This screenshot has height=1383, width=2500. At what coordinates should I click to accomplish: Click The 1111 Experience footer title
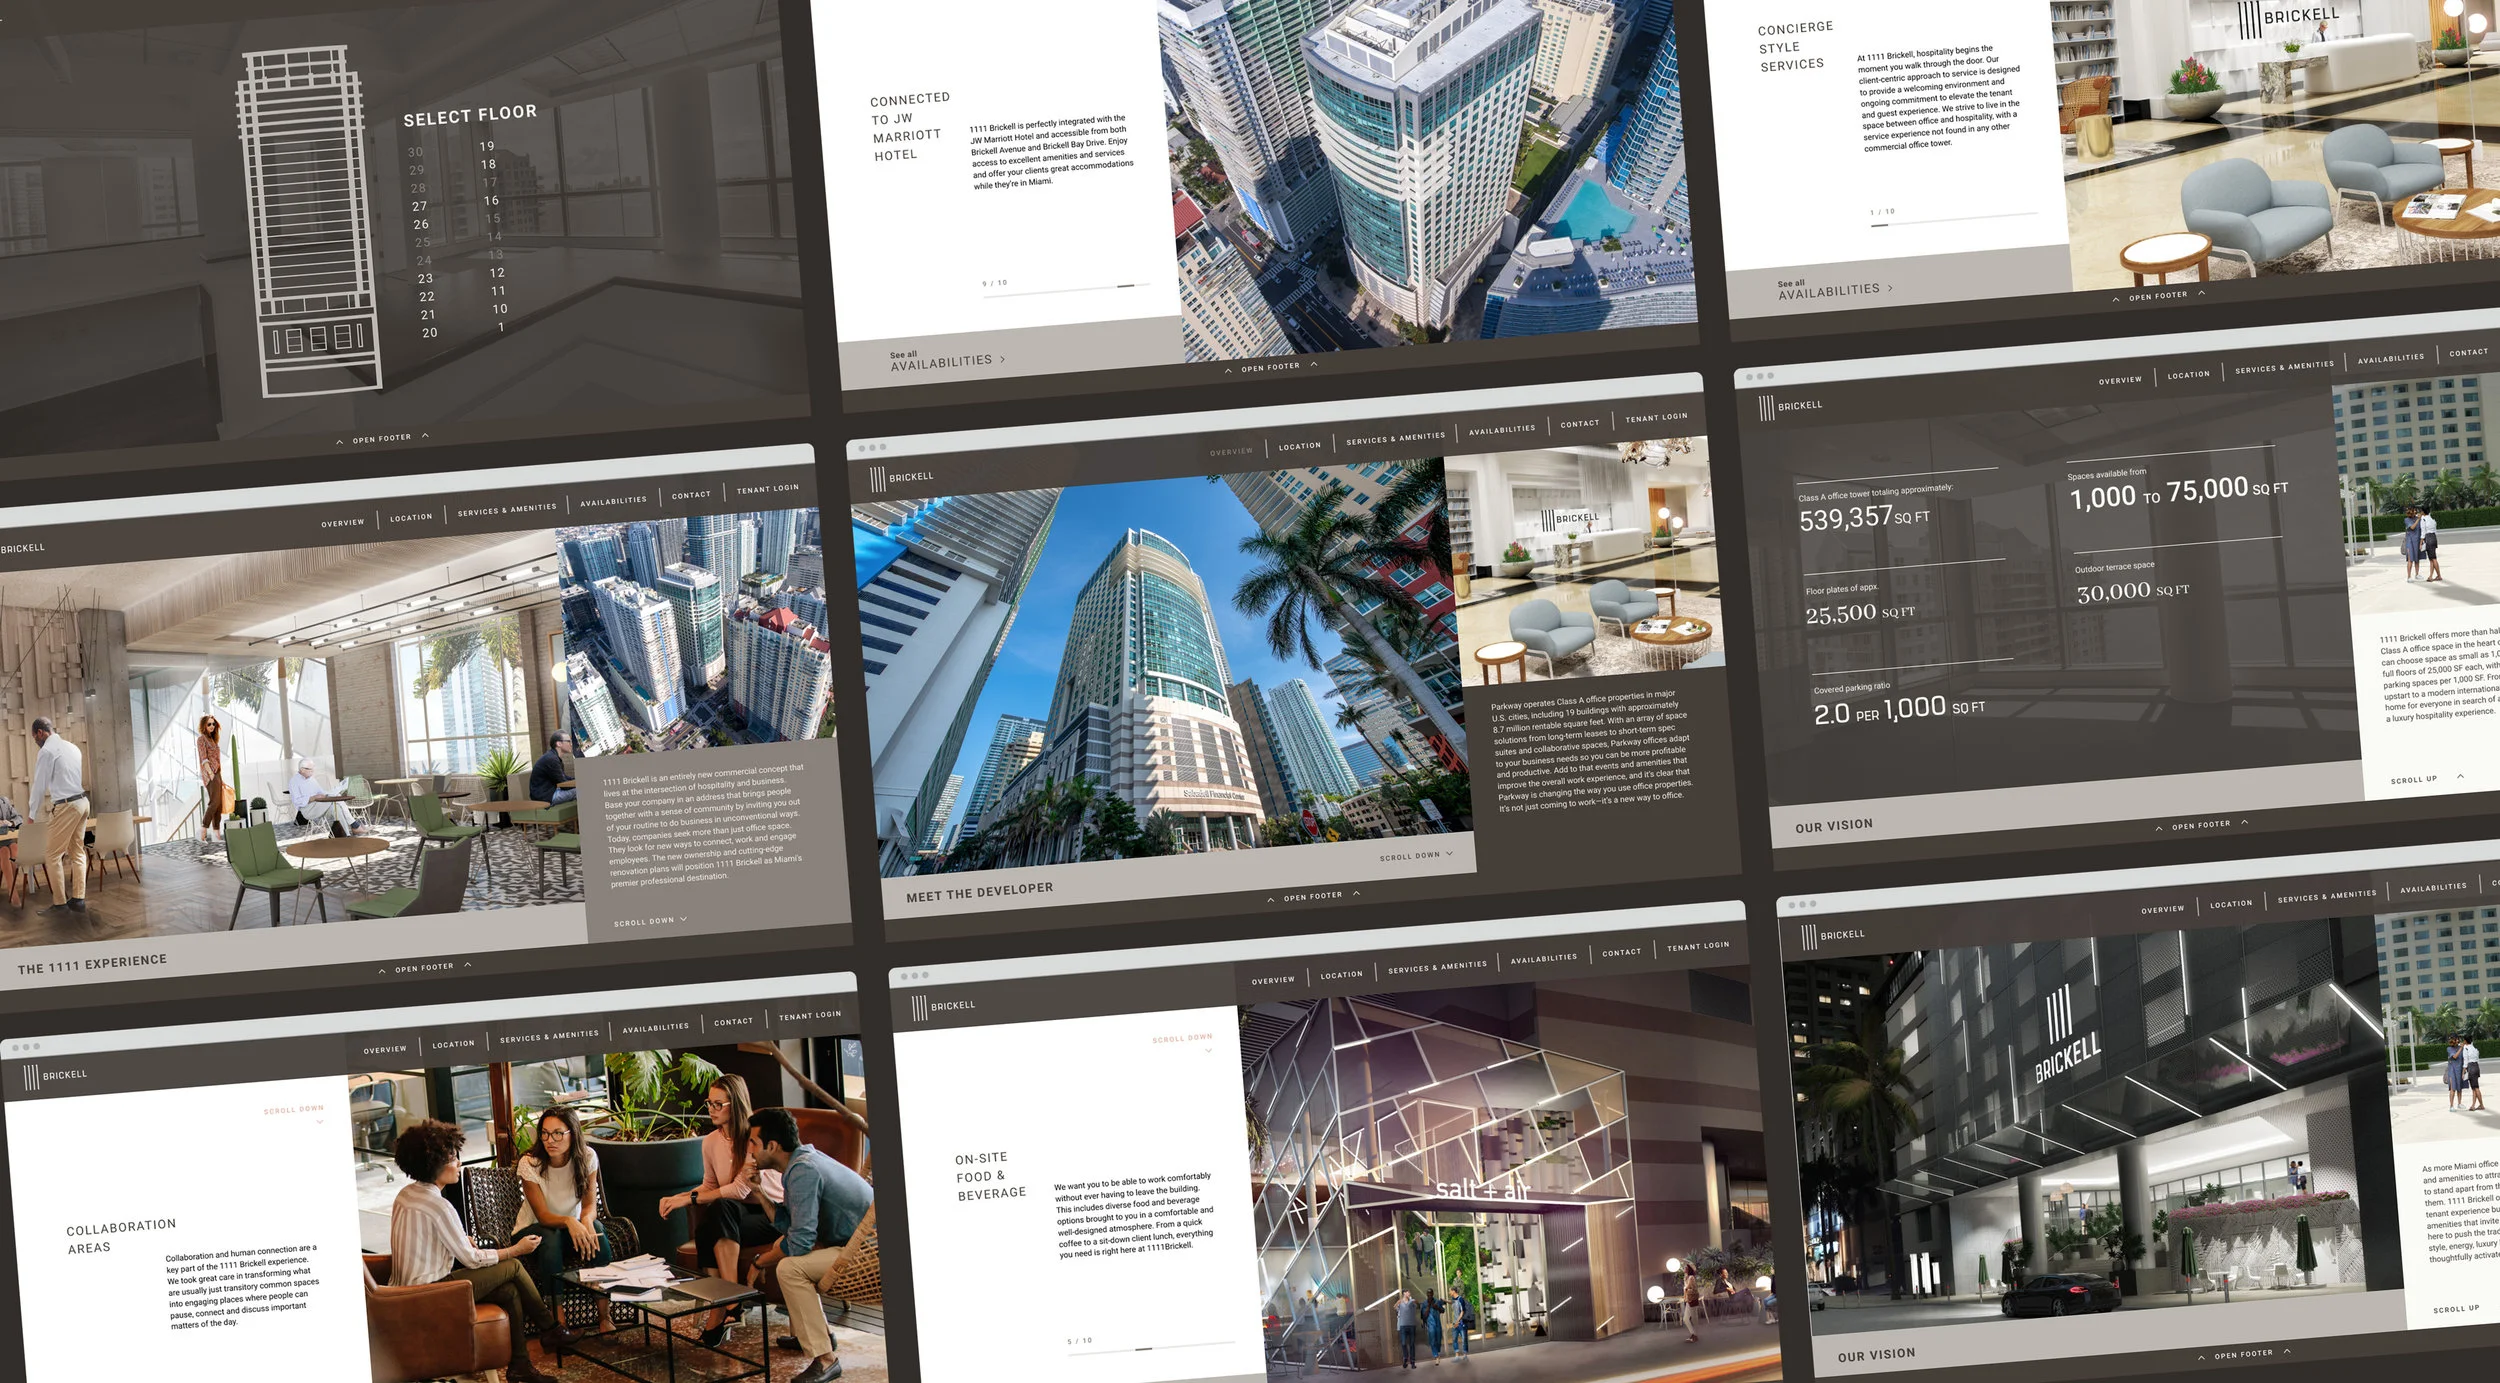[92, 964]
